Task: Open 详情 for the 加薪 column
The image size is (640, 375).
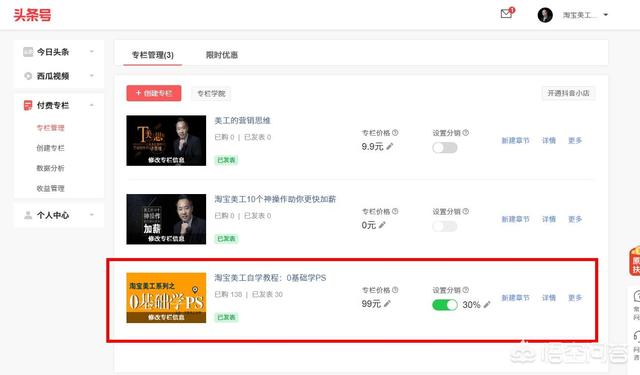Action: [x=549, y=219]
